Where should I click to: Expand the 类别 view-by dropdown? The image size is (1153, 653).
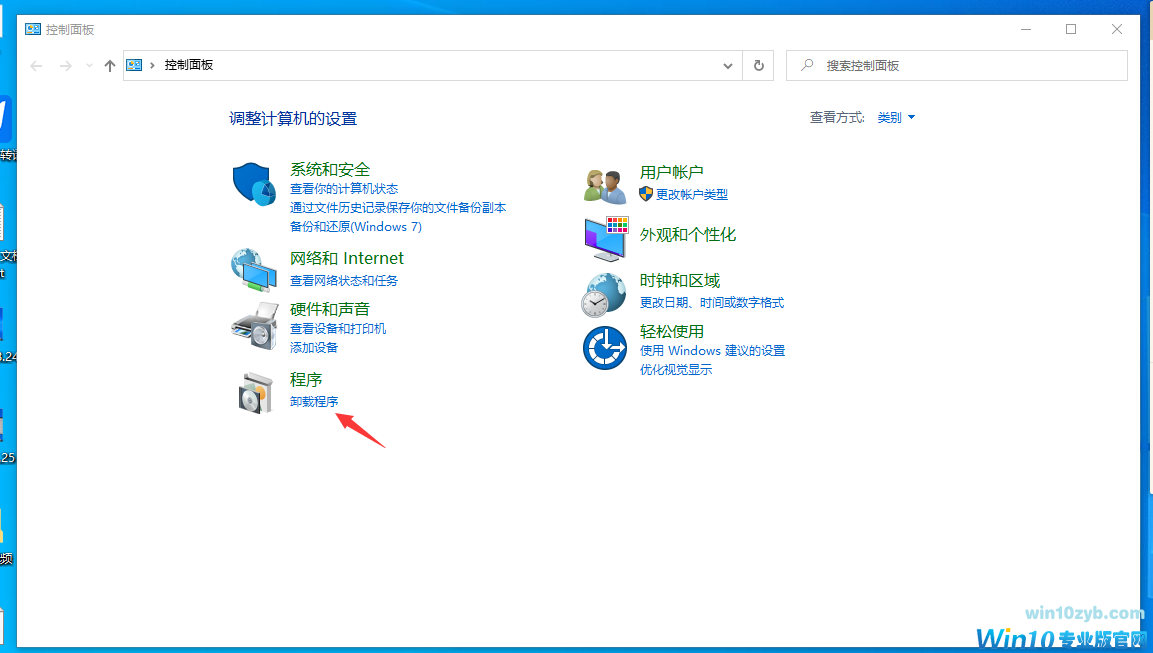(896, 118)
